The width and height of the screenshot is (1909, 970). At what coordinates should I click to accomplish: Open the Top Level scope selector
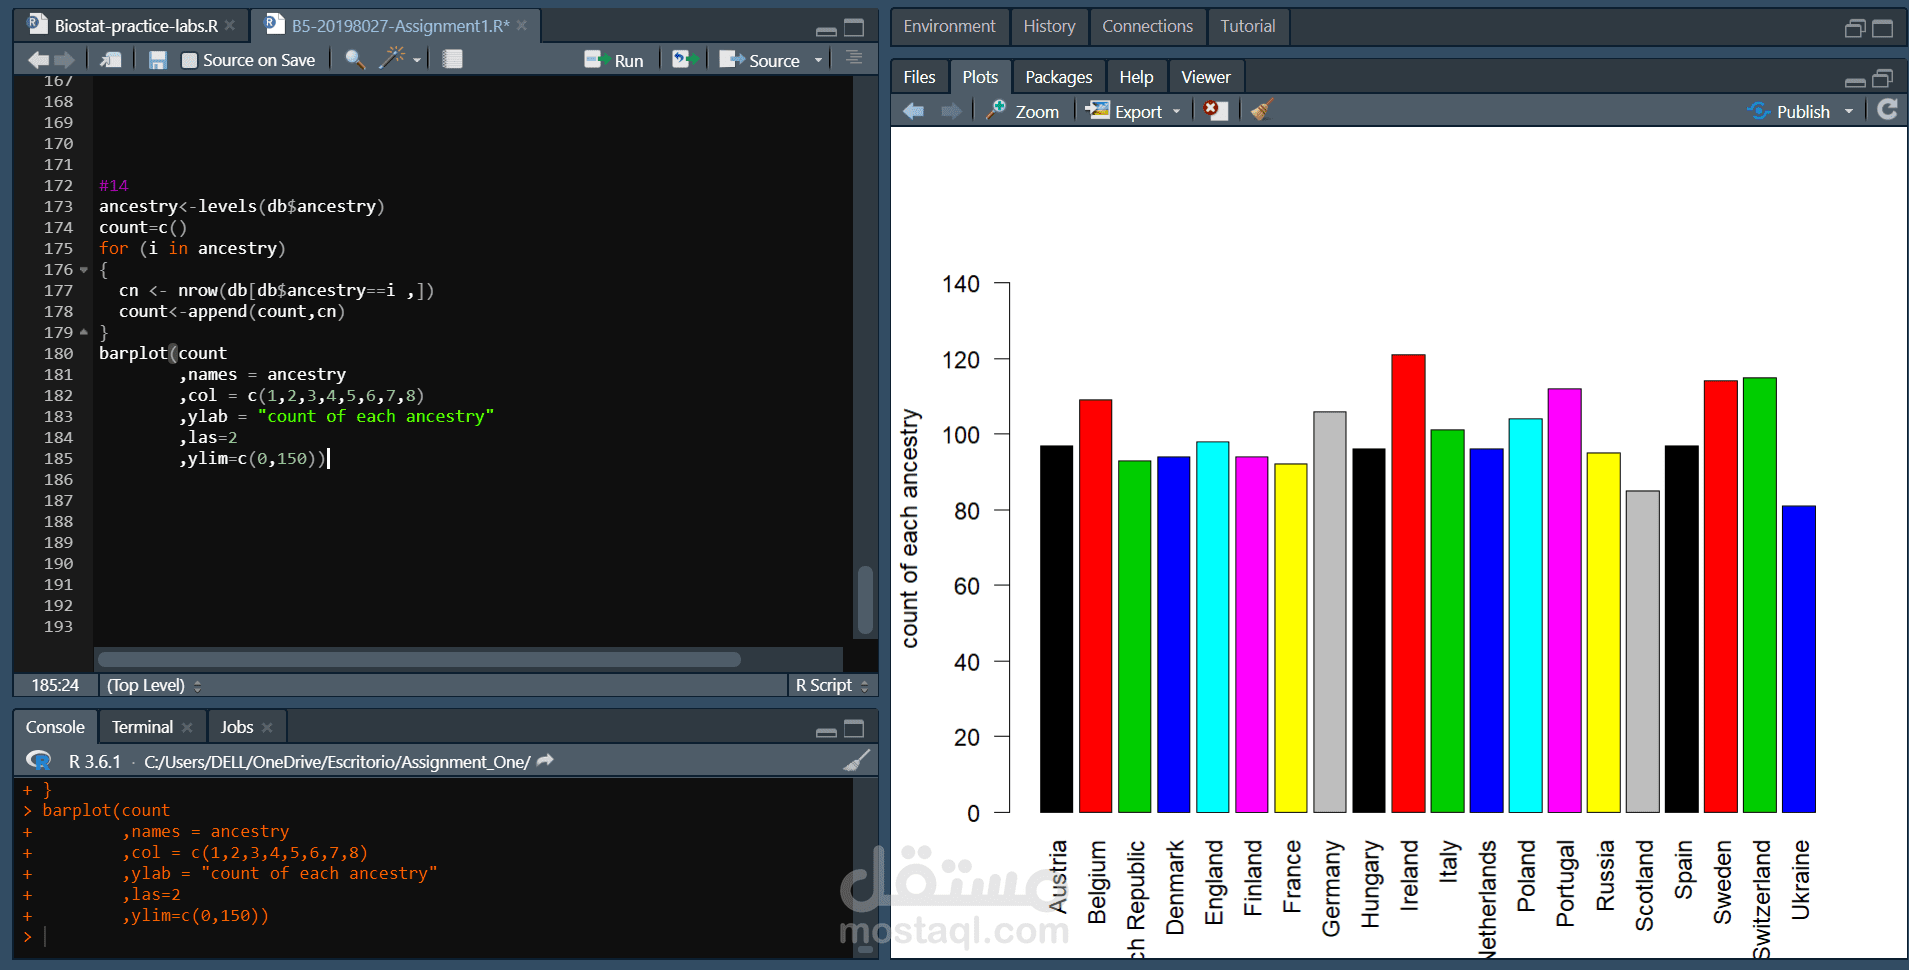pyautogui.click(x=154, y=685)
